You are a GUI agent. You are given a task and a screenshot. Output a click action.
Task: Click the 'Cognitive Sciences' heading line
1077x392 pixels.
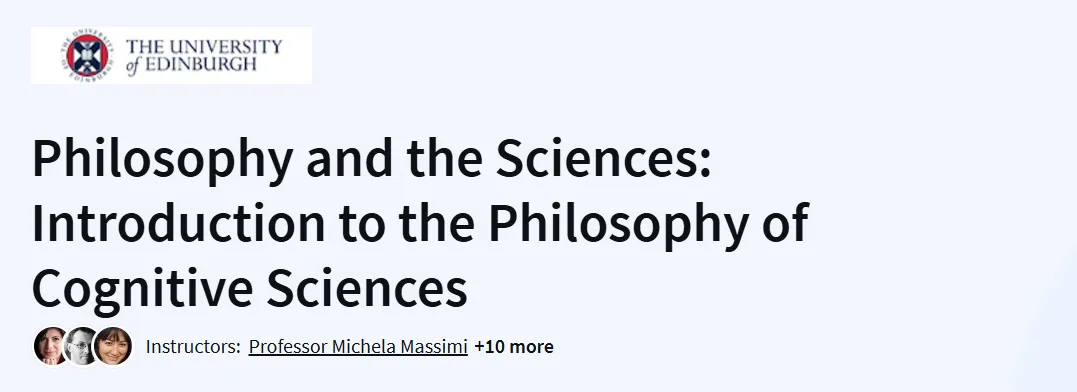click(x=249, y=287)
